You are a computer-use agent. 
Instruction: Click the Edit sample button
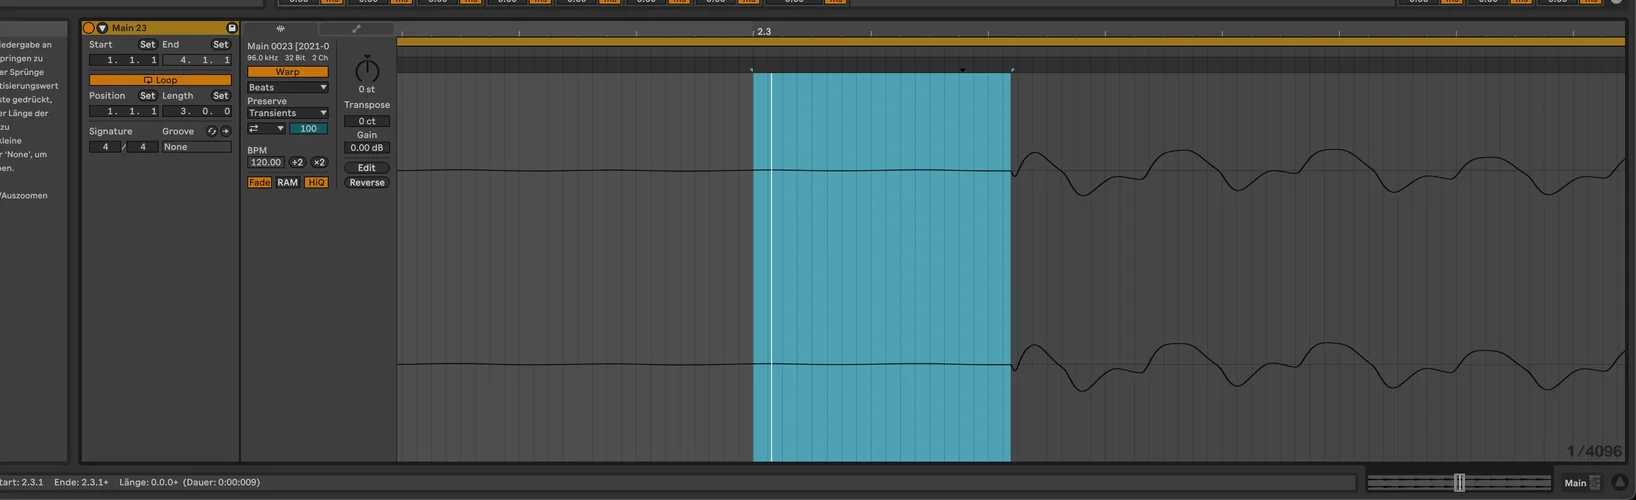tap(367, 168)
